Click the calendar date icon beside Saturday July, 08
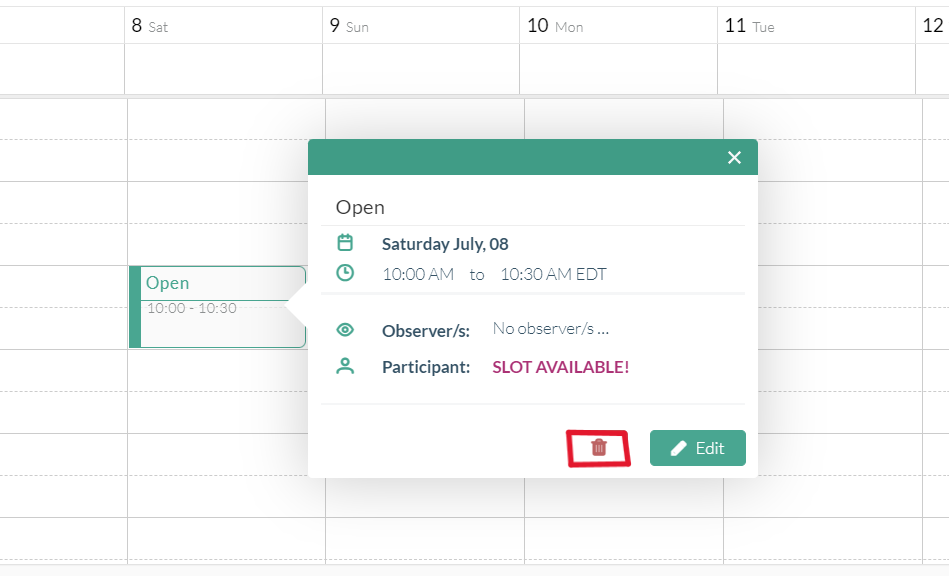949x576 pixels. click(x=345, y=242)
